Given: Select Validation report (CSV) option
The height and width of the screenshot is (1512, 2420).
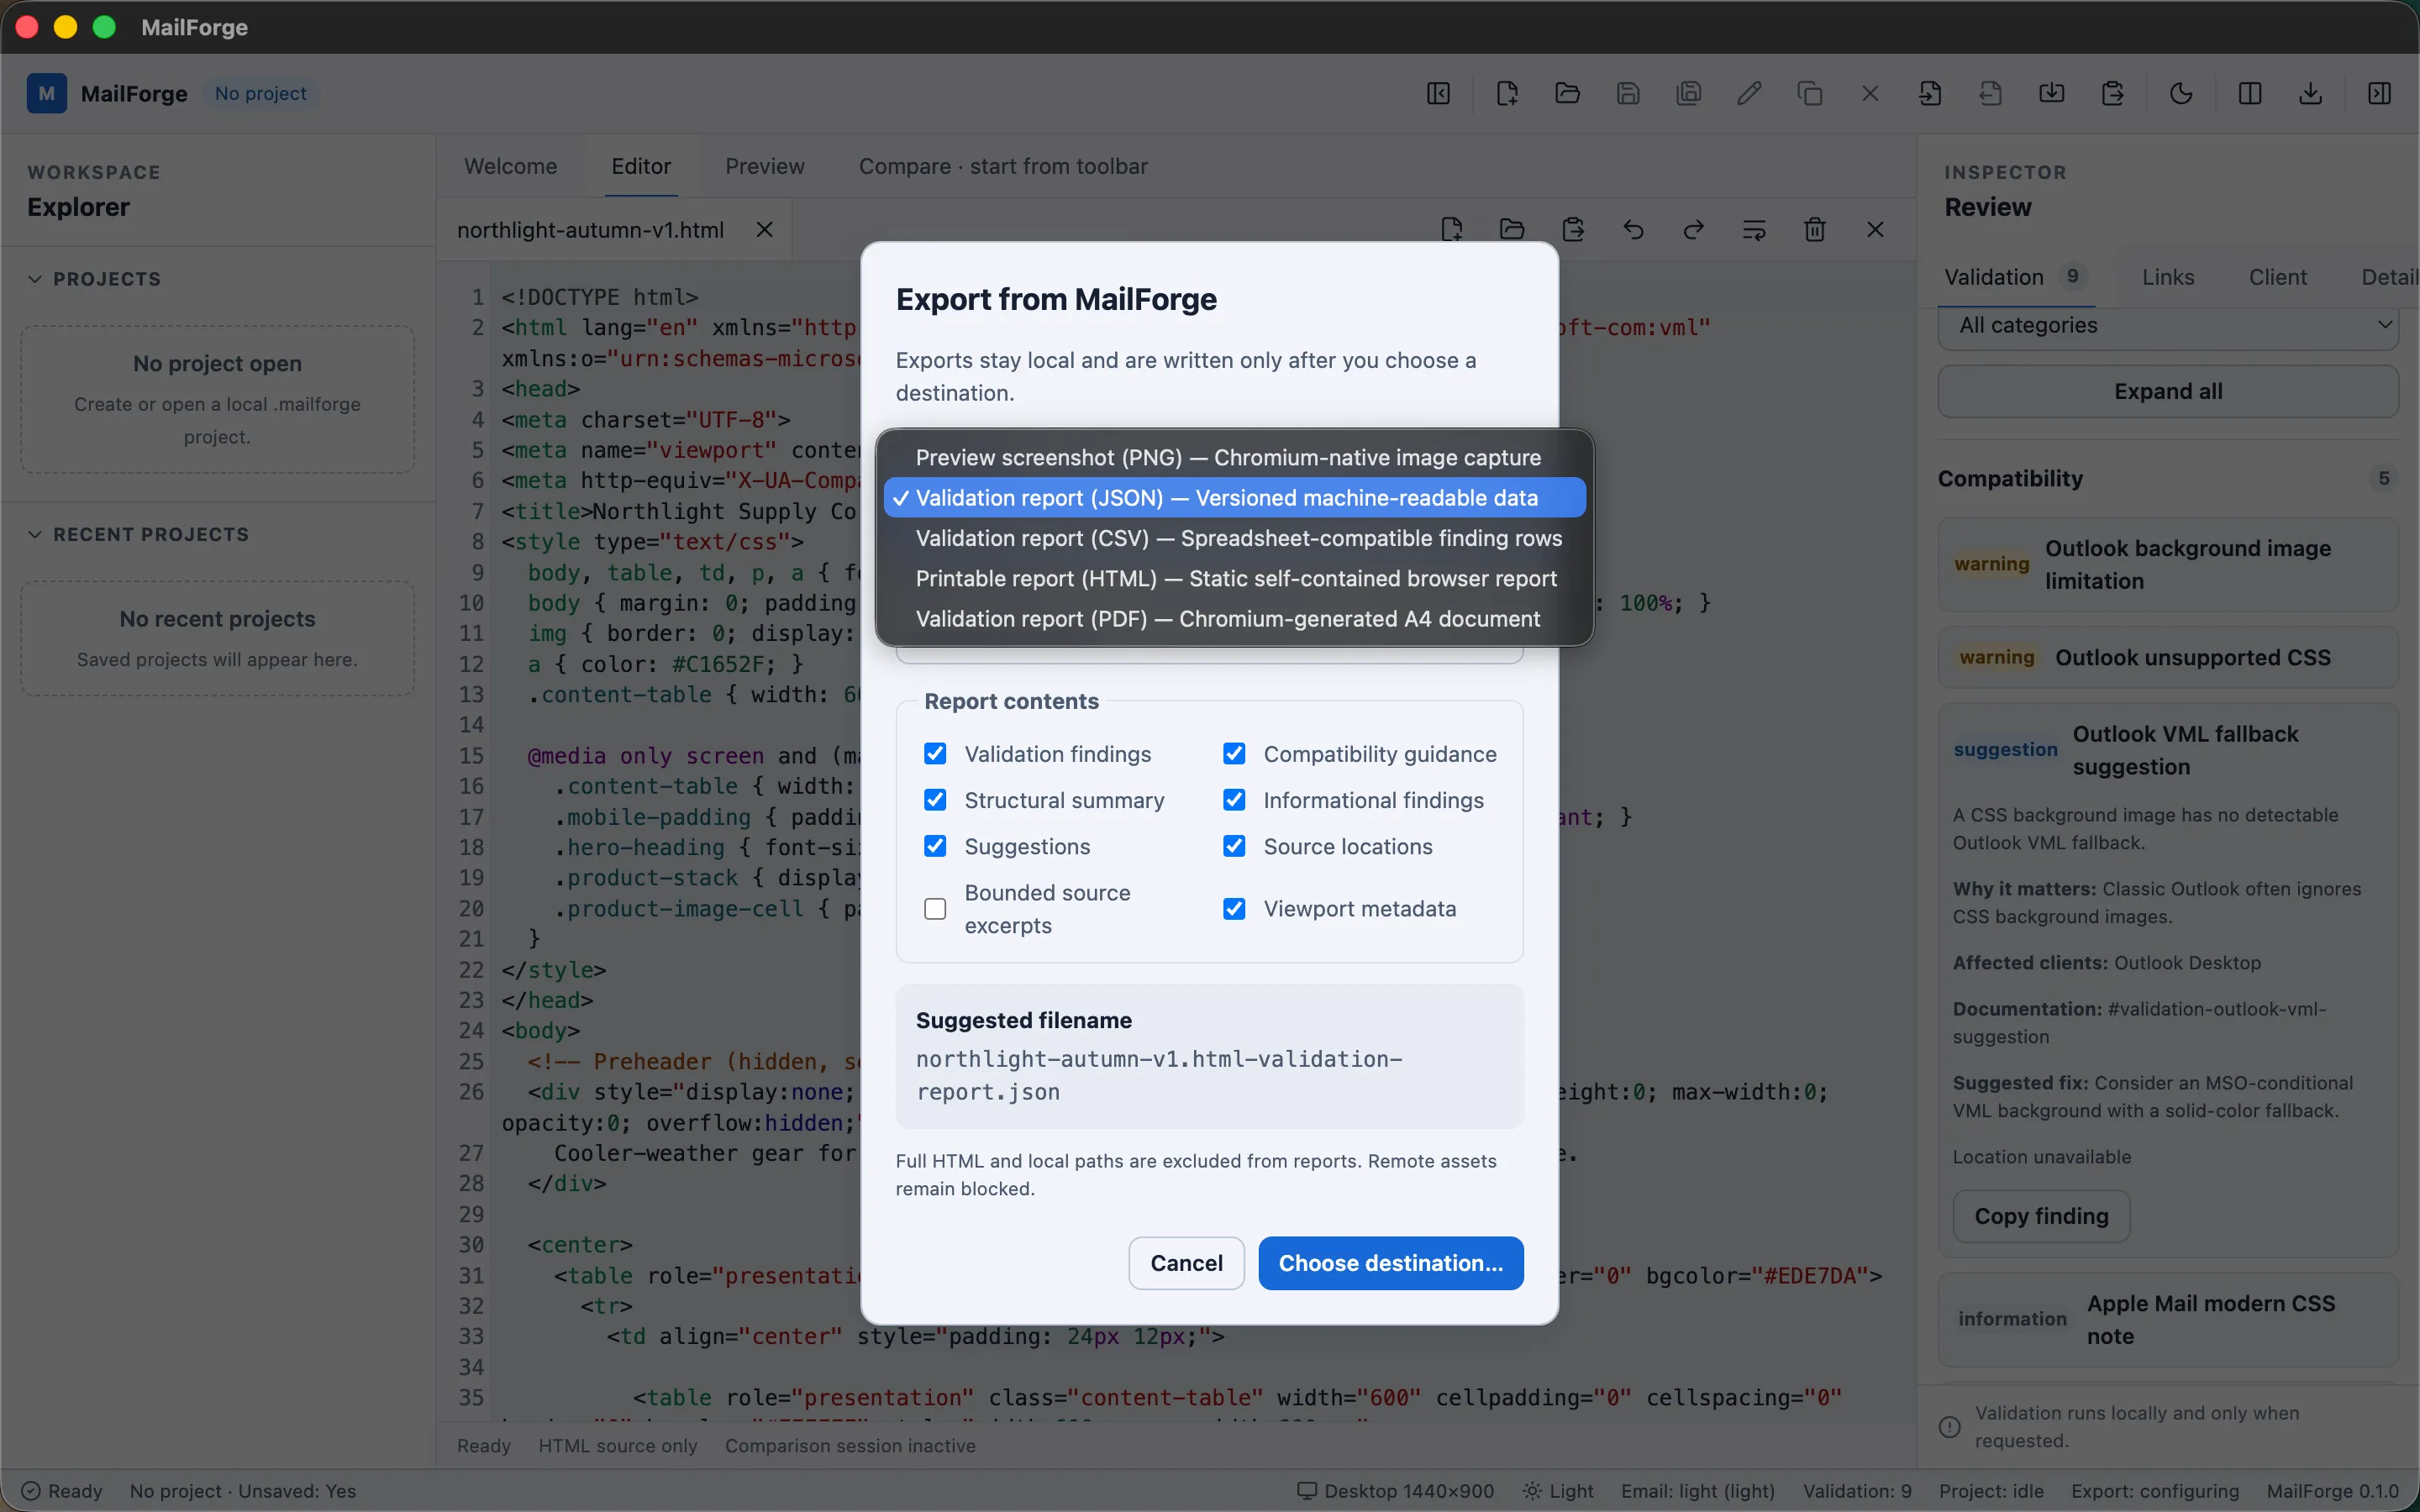Looking at the screenshot, I should point(1234,538).
